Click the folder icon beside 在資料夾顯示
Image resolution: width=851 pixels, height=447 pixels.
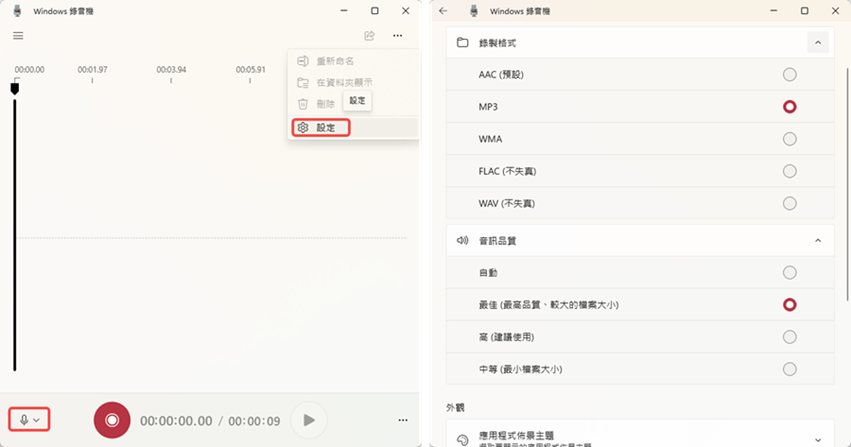coord(303,82)
